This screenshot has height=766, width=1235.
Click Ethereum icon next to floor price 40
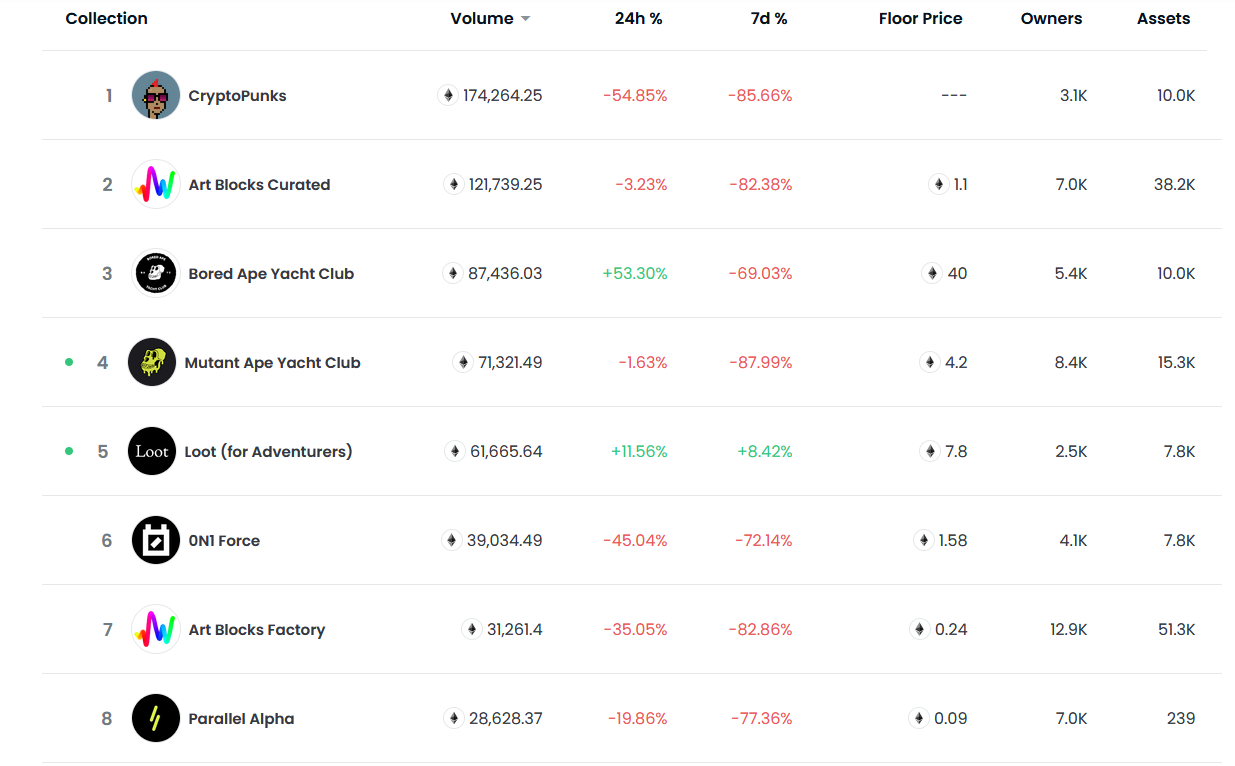pos(932,274)
